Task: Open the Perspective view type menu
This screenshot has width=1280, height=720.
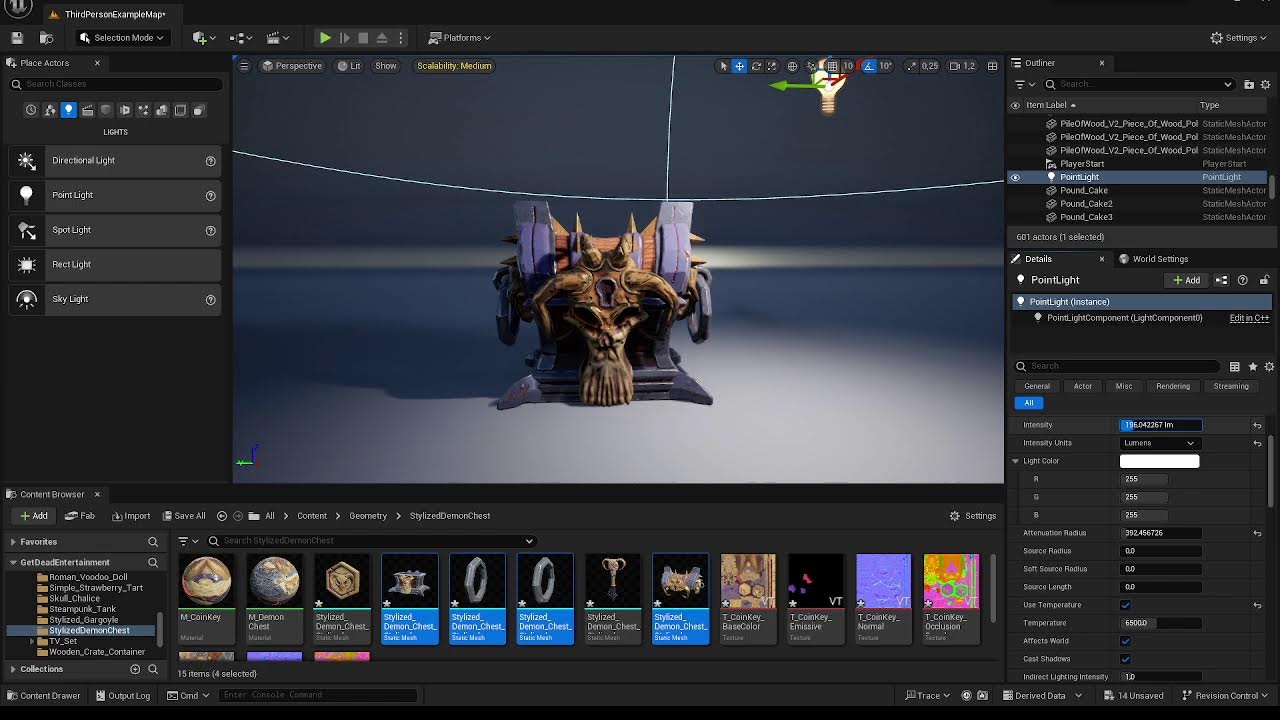Action: point(292,66)
